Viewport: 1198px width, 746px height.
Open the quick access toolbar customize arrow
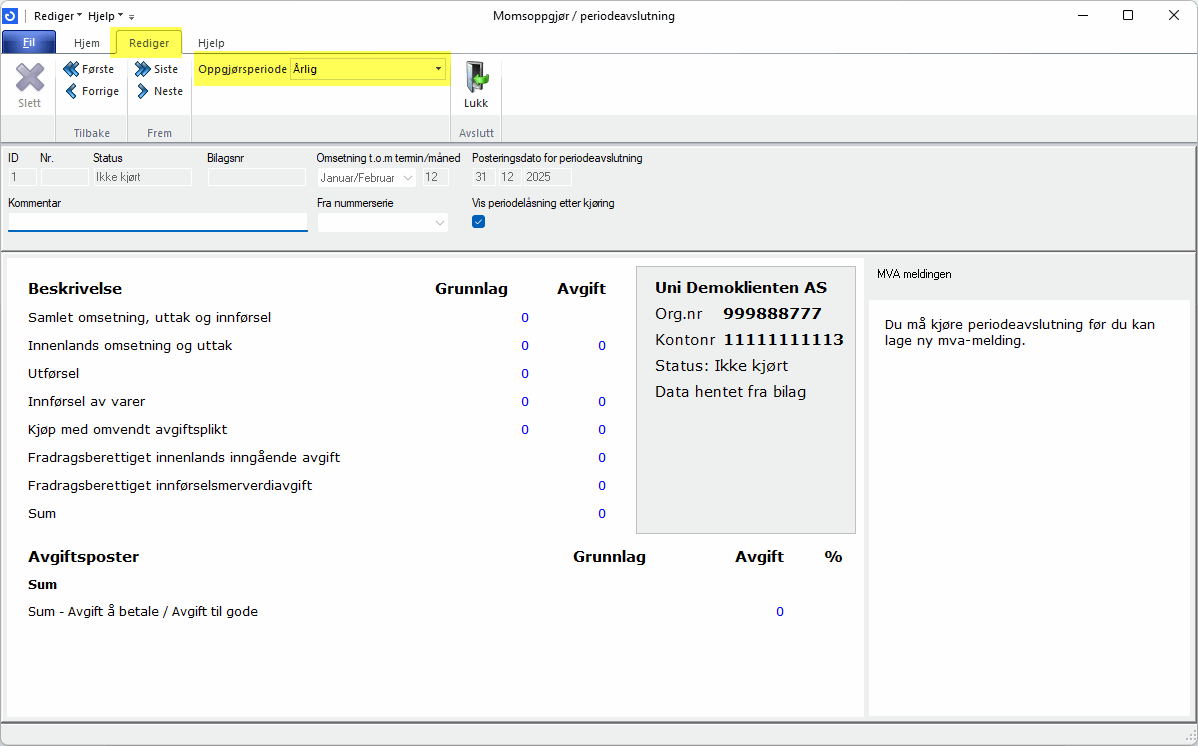tap(131, 17)
